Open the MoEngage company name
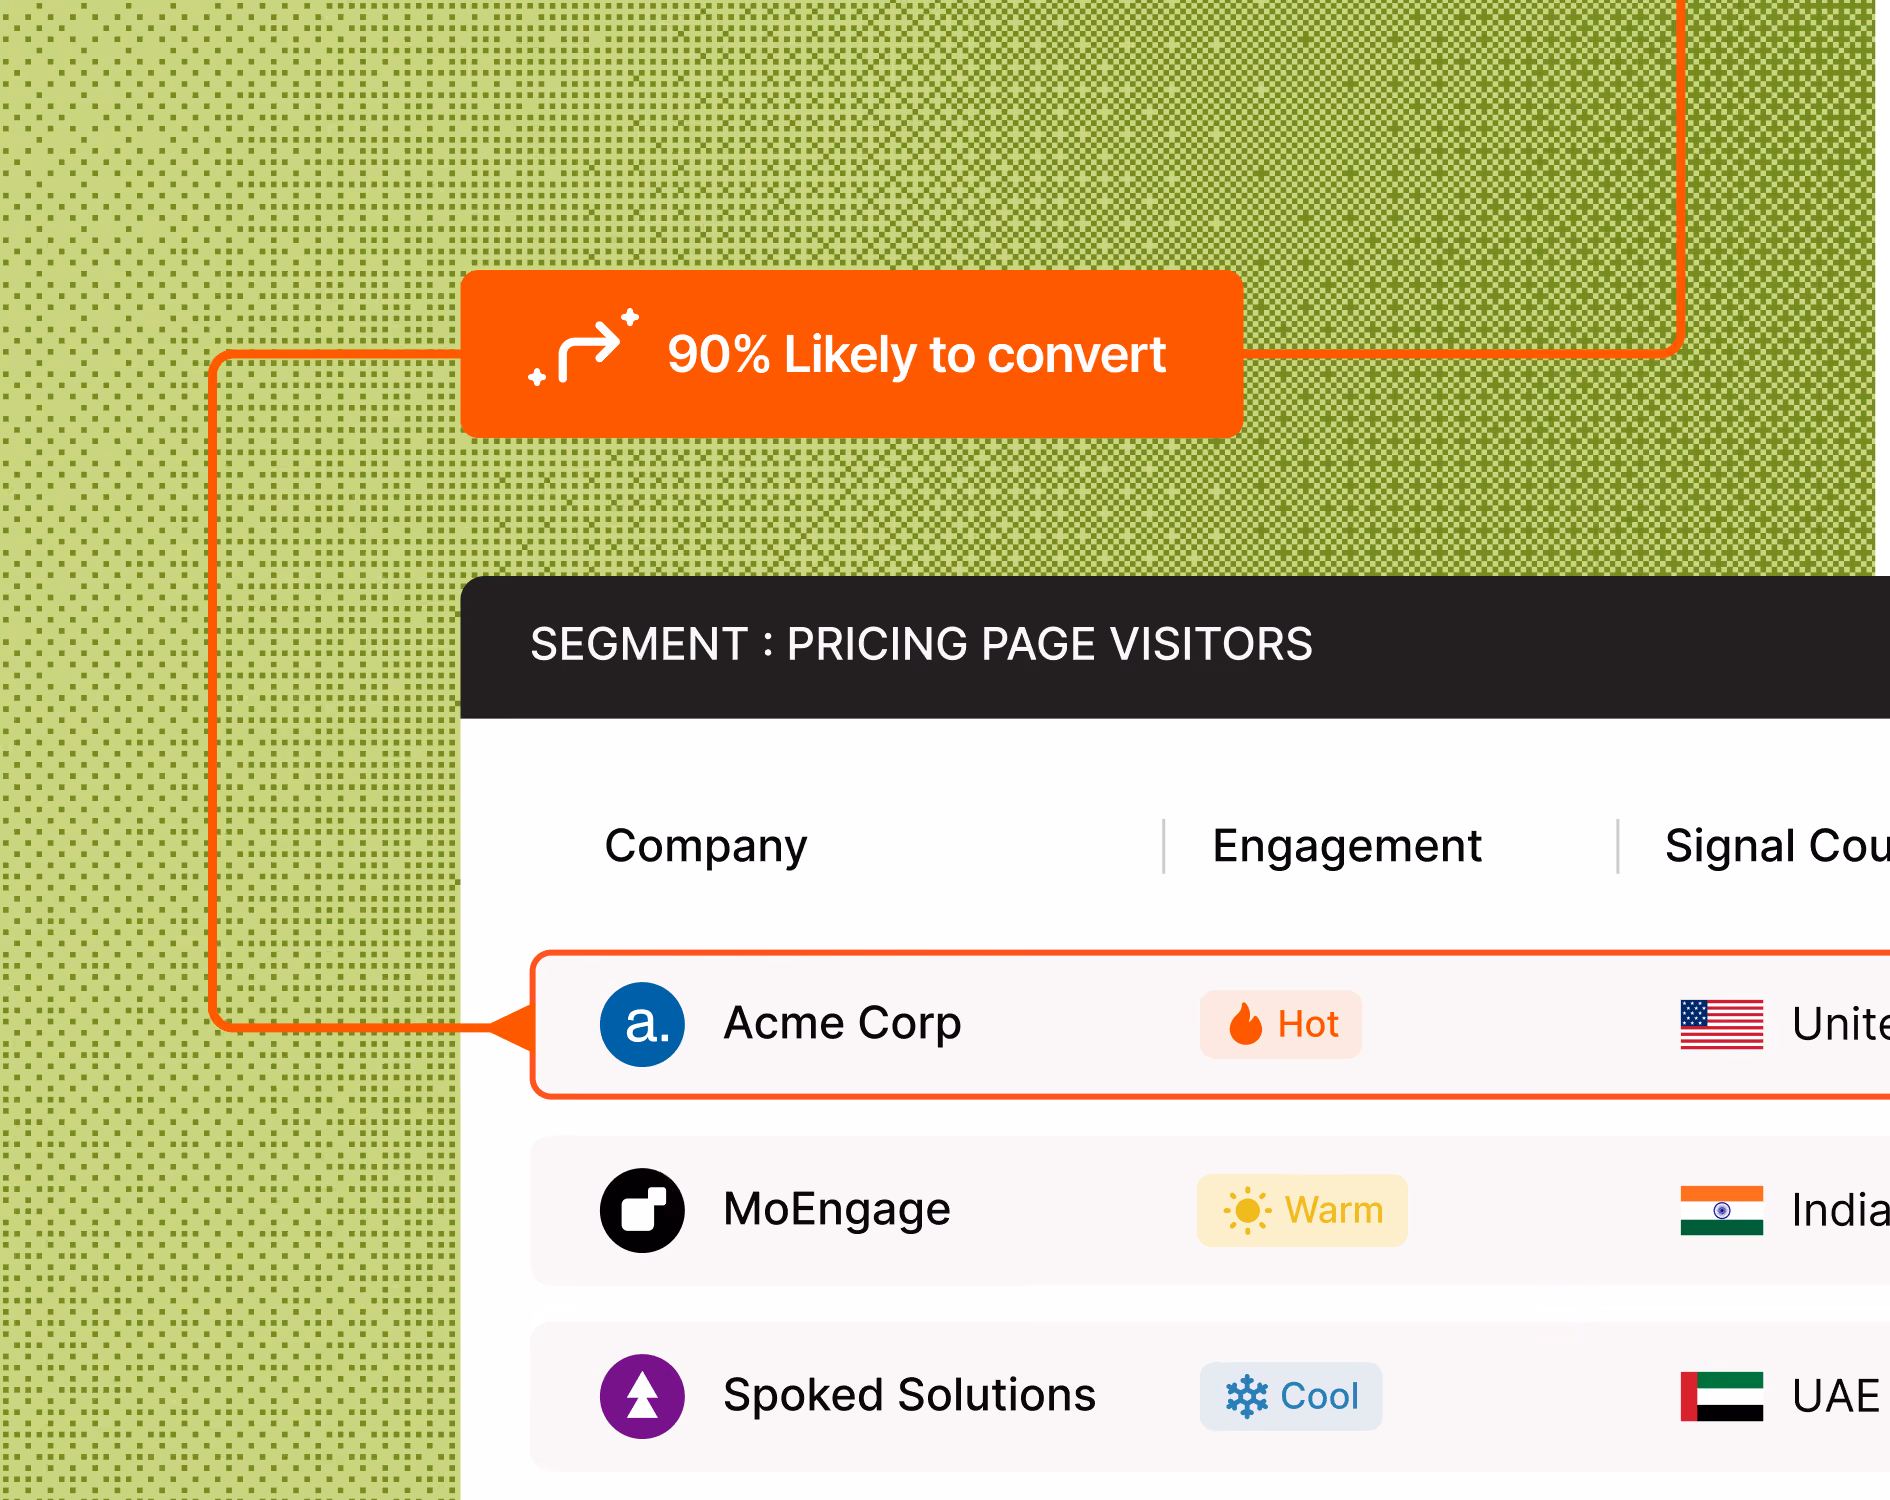1890x1500 pixels. (837, 1210)
